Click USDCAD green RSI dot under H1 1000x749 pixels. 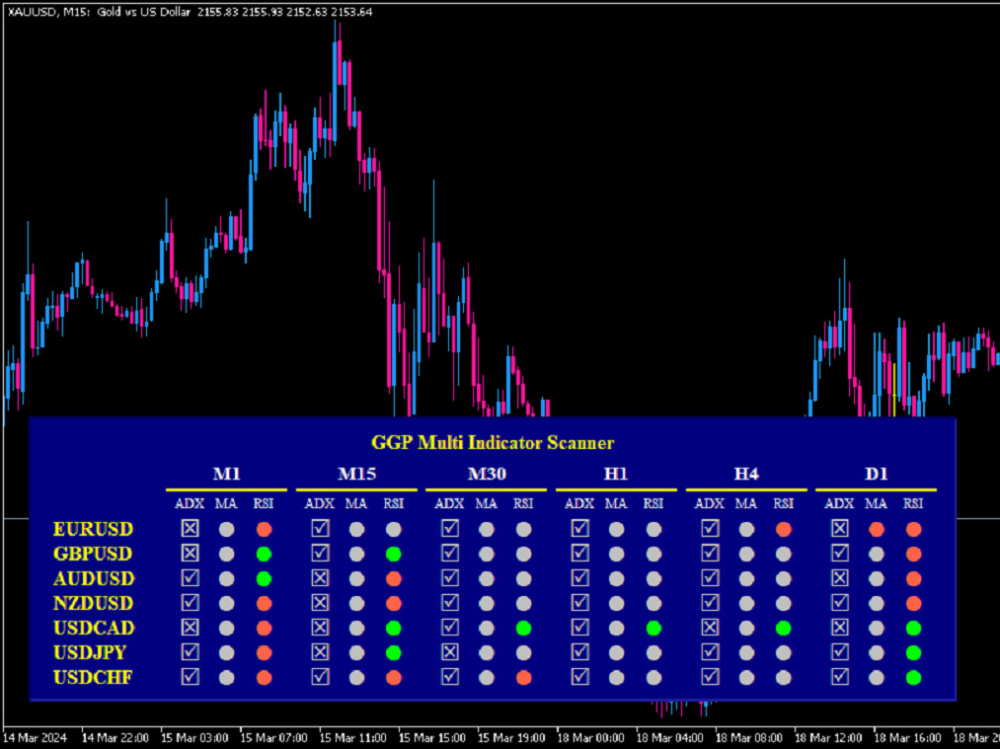point(654,628)
